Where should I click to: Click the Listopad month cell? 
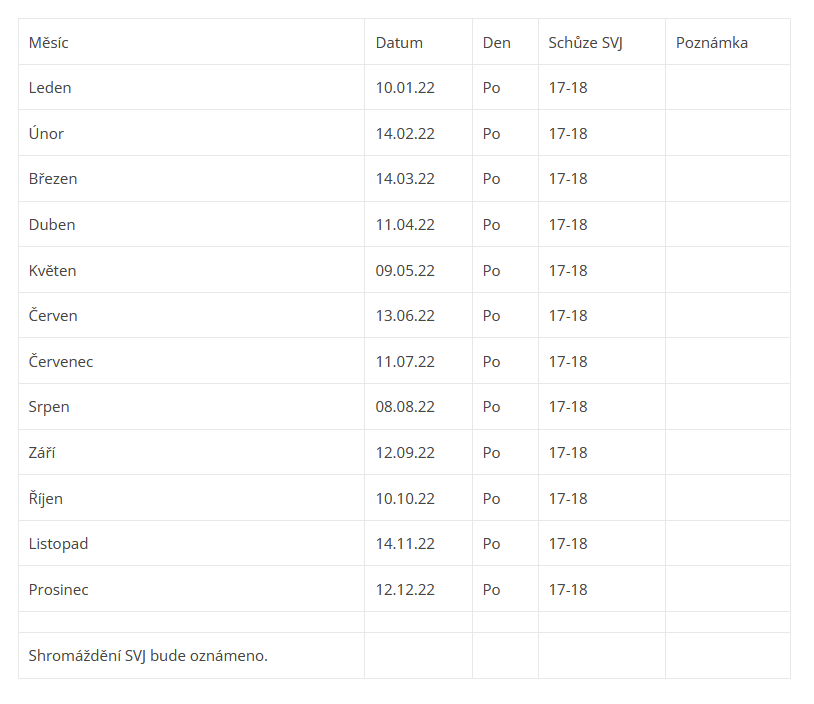(x=58, y=544)
